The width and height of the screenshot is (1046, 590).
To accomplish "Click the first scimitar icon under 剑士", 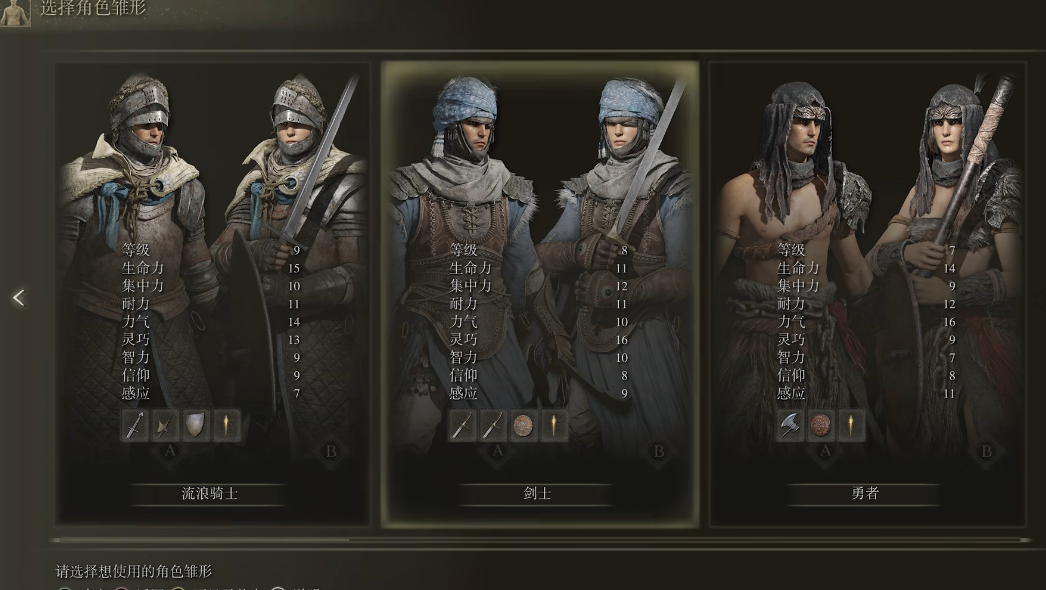I will point(462,425).
